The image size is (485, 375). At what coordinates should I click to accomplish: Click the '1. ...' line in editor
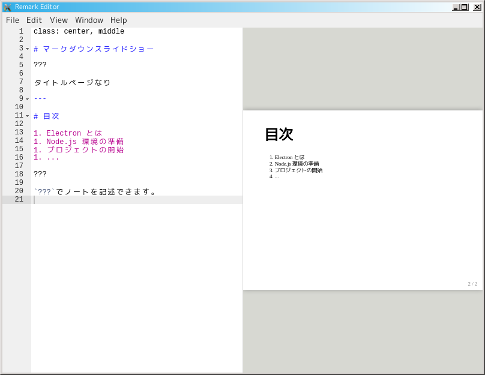(46, 158)
